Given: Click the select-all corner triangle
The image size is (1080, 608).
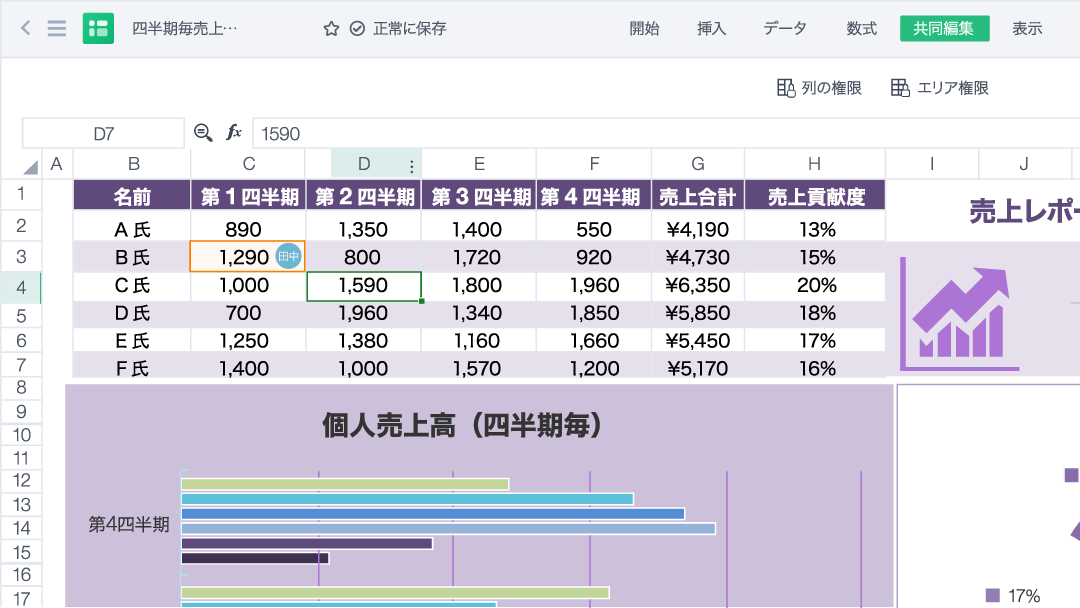Looking at the screenshot, I should coord(30,166).
